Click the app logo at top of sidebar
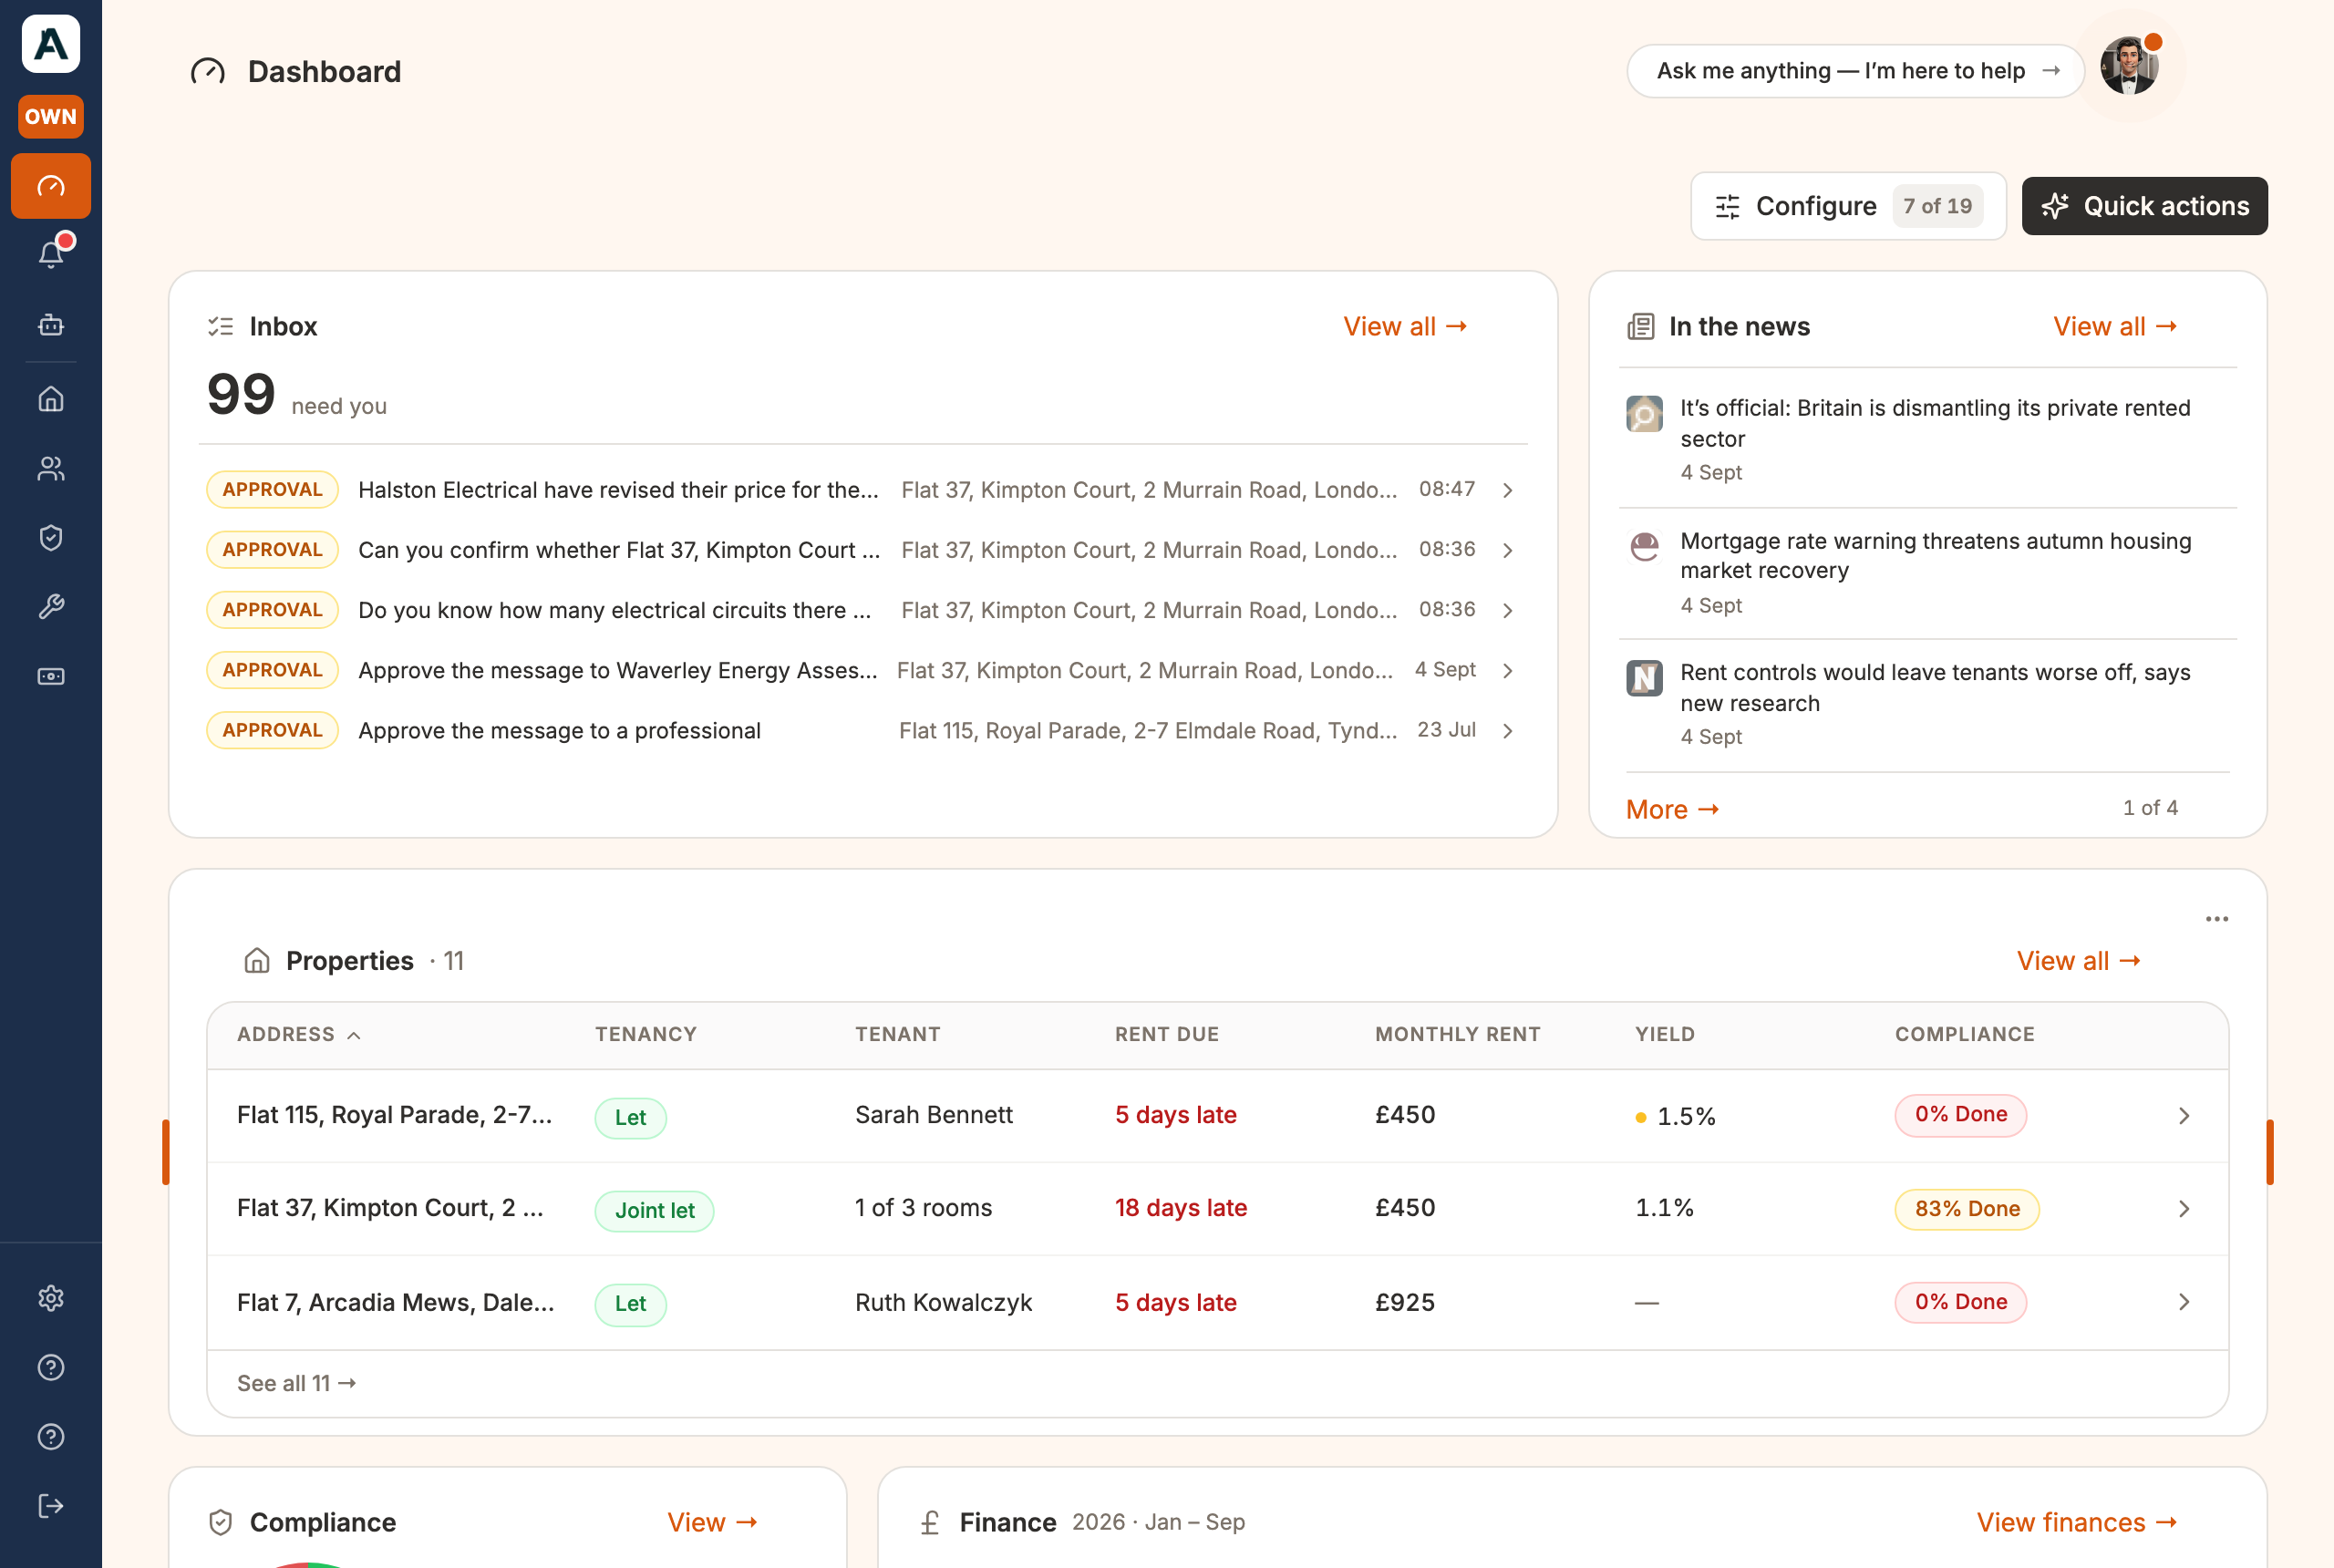The image size is (2334, 1568). click(x=51, y=44)
